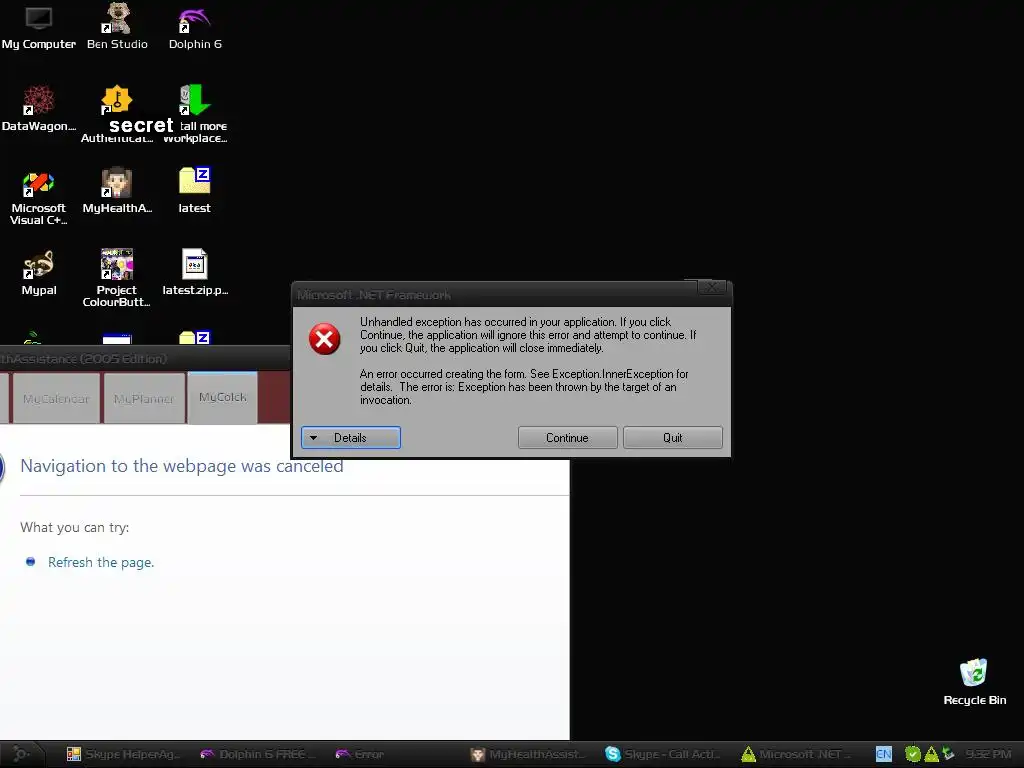
Task: Switch to Skype - Call Acti... taskbar item
Action: coord(662,754)
